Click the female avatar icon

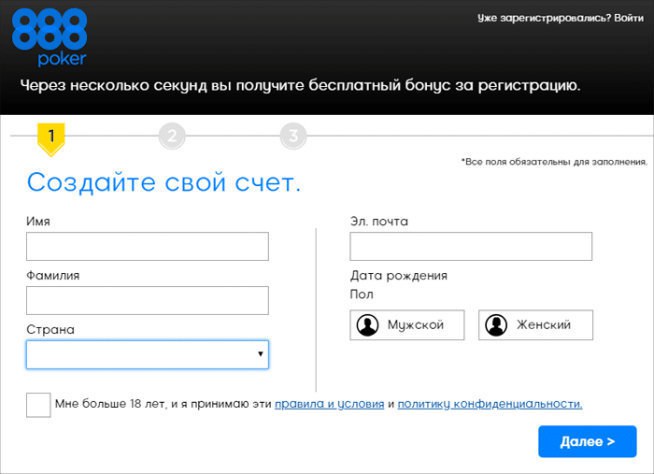point(496,325)
